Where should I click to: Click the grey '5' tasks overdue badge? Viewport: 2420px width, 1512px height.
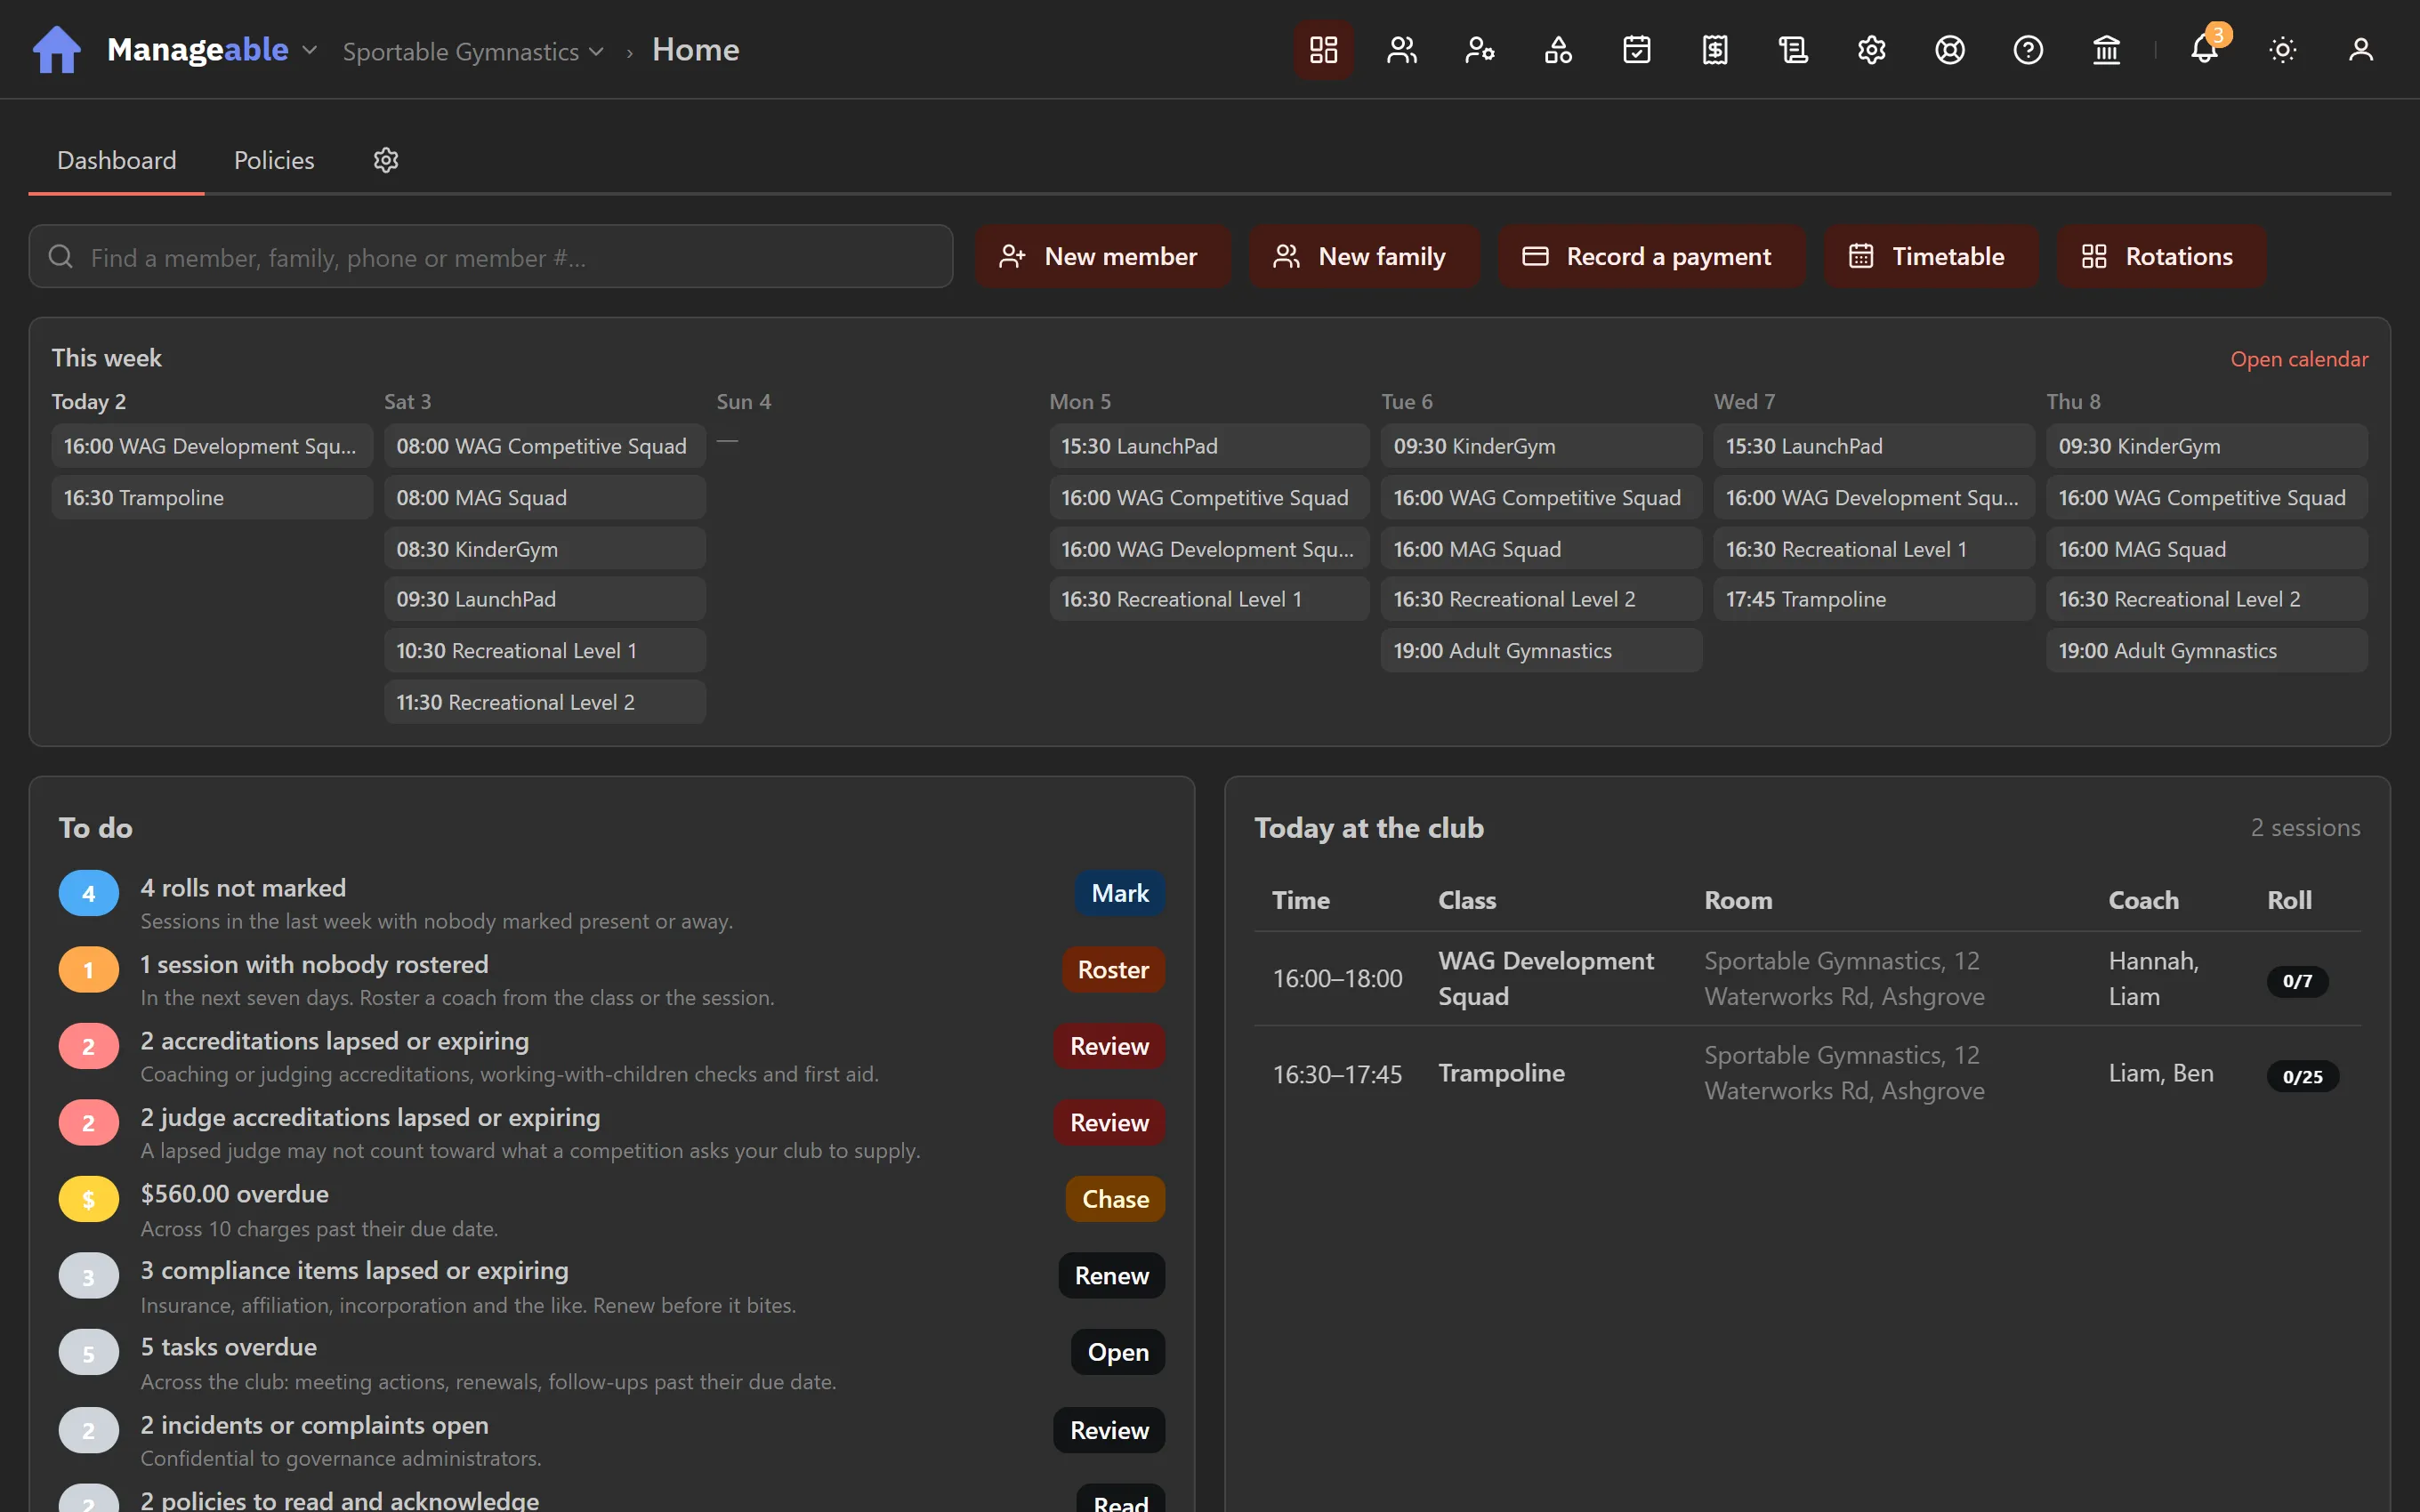88,1353
